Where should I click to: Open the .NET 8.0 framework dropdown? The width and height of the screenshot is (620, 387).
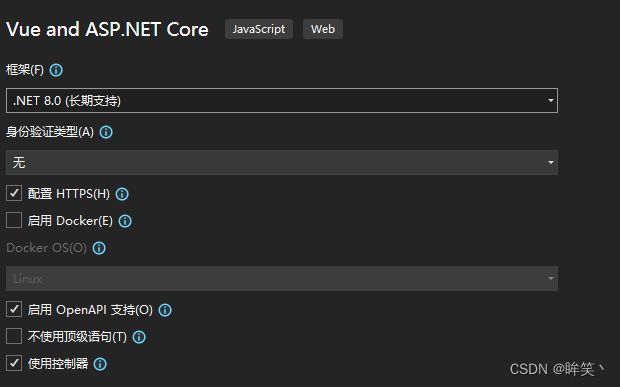282,100
